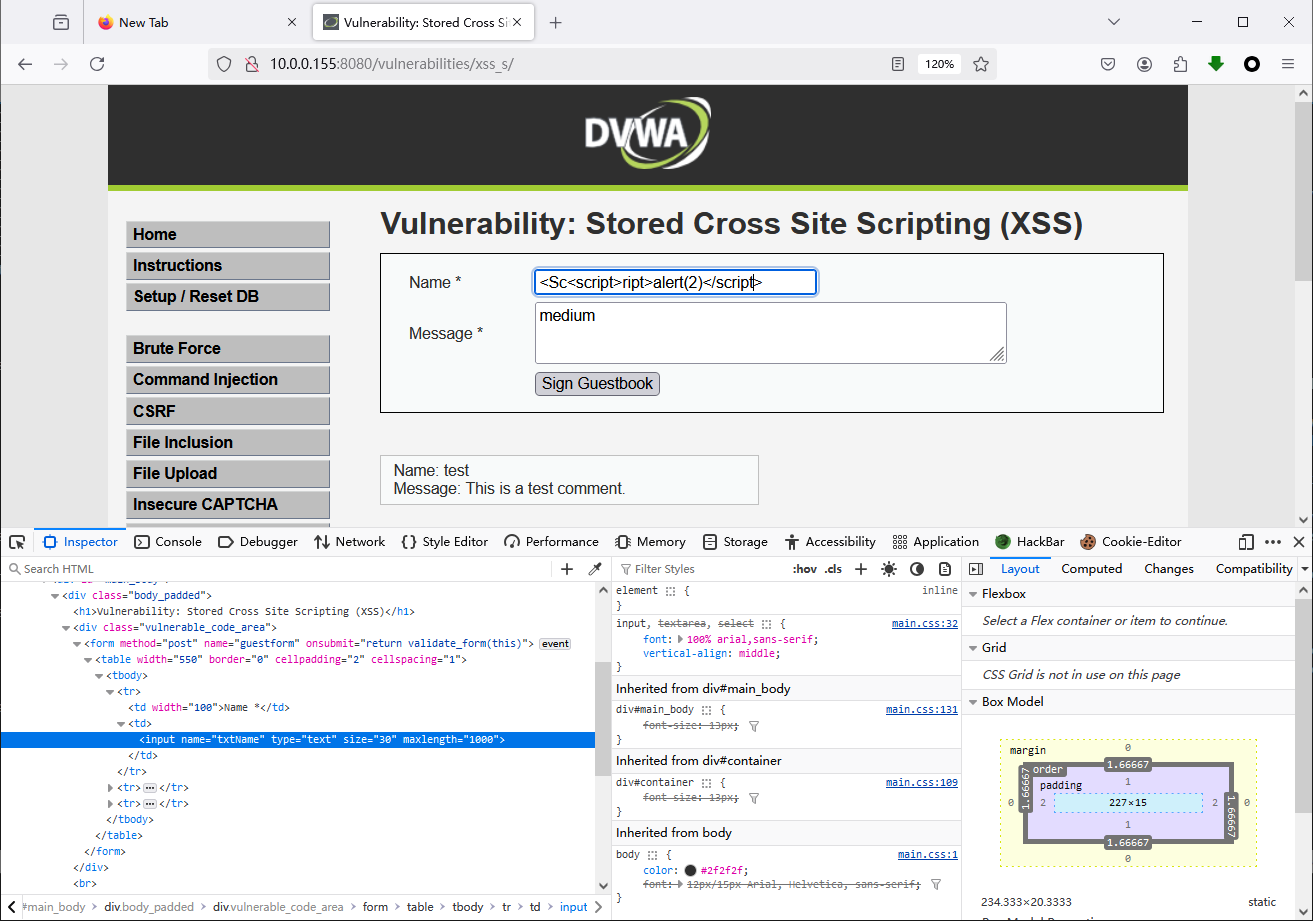This screenshot has height=921, width=1313.
Task: Switch to the Console tab
Action: (168, 542)
